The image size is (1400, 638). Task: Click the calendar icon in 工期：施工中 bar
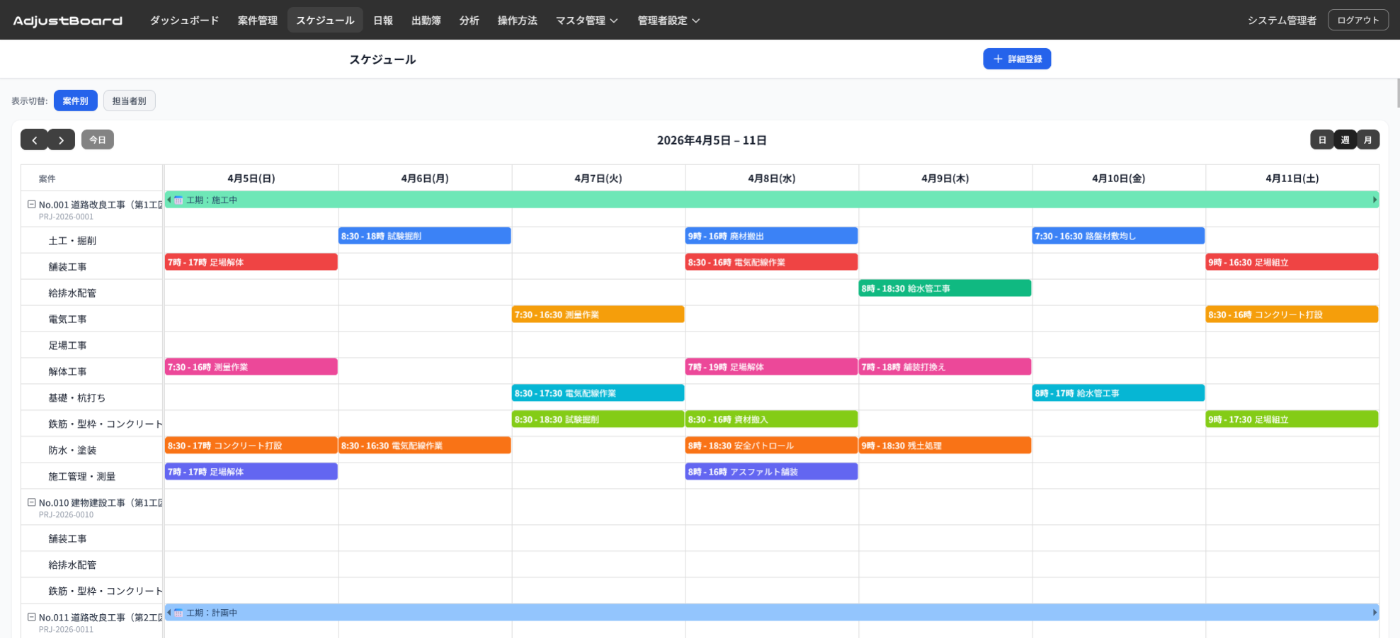tap(178, 200)
